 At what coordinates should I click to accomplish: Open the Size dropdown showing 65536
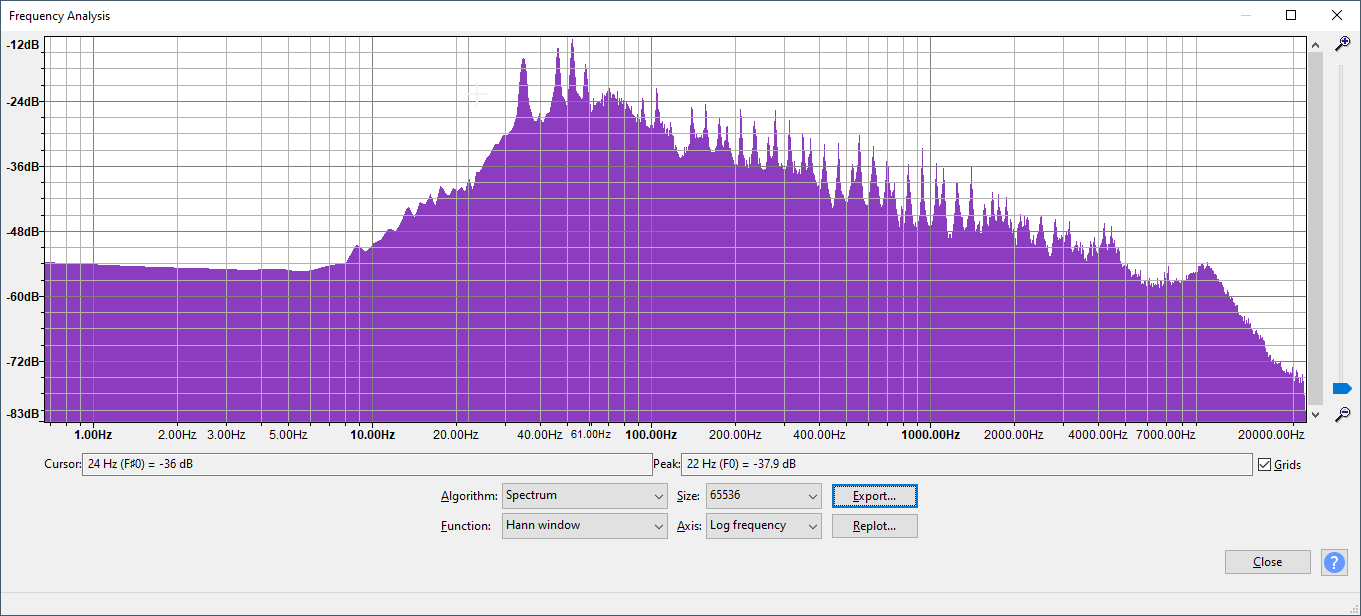click(x=763, y=496)
